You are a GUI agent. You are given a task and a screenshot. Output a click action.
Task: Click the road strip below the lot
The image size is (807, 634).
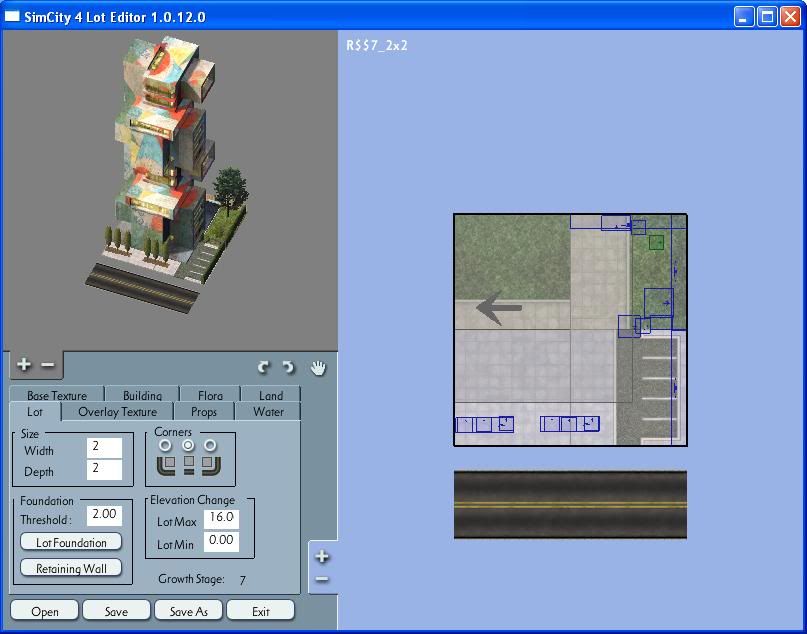pos(570,504)
